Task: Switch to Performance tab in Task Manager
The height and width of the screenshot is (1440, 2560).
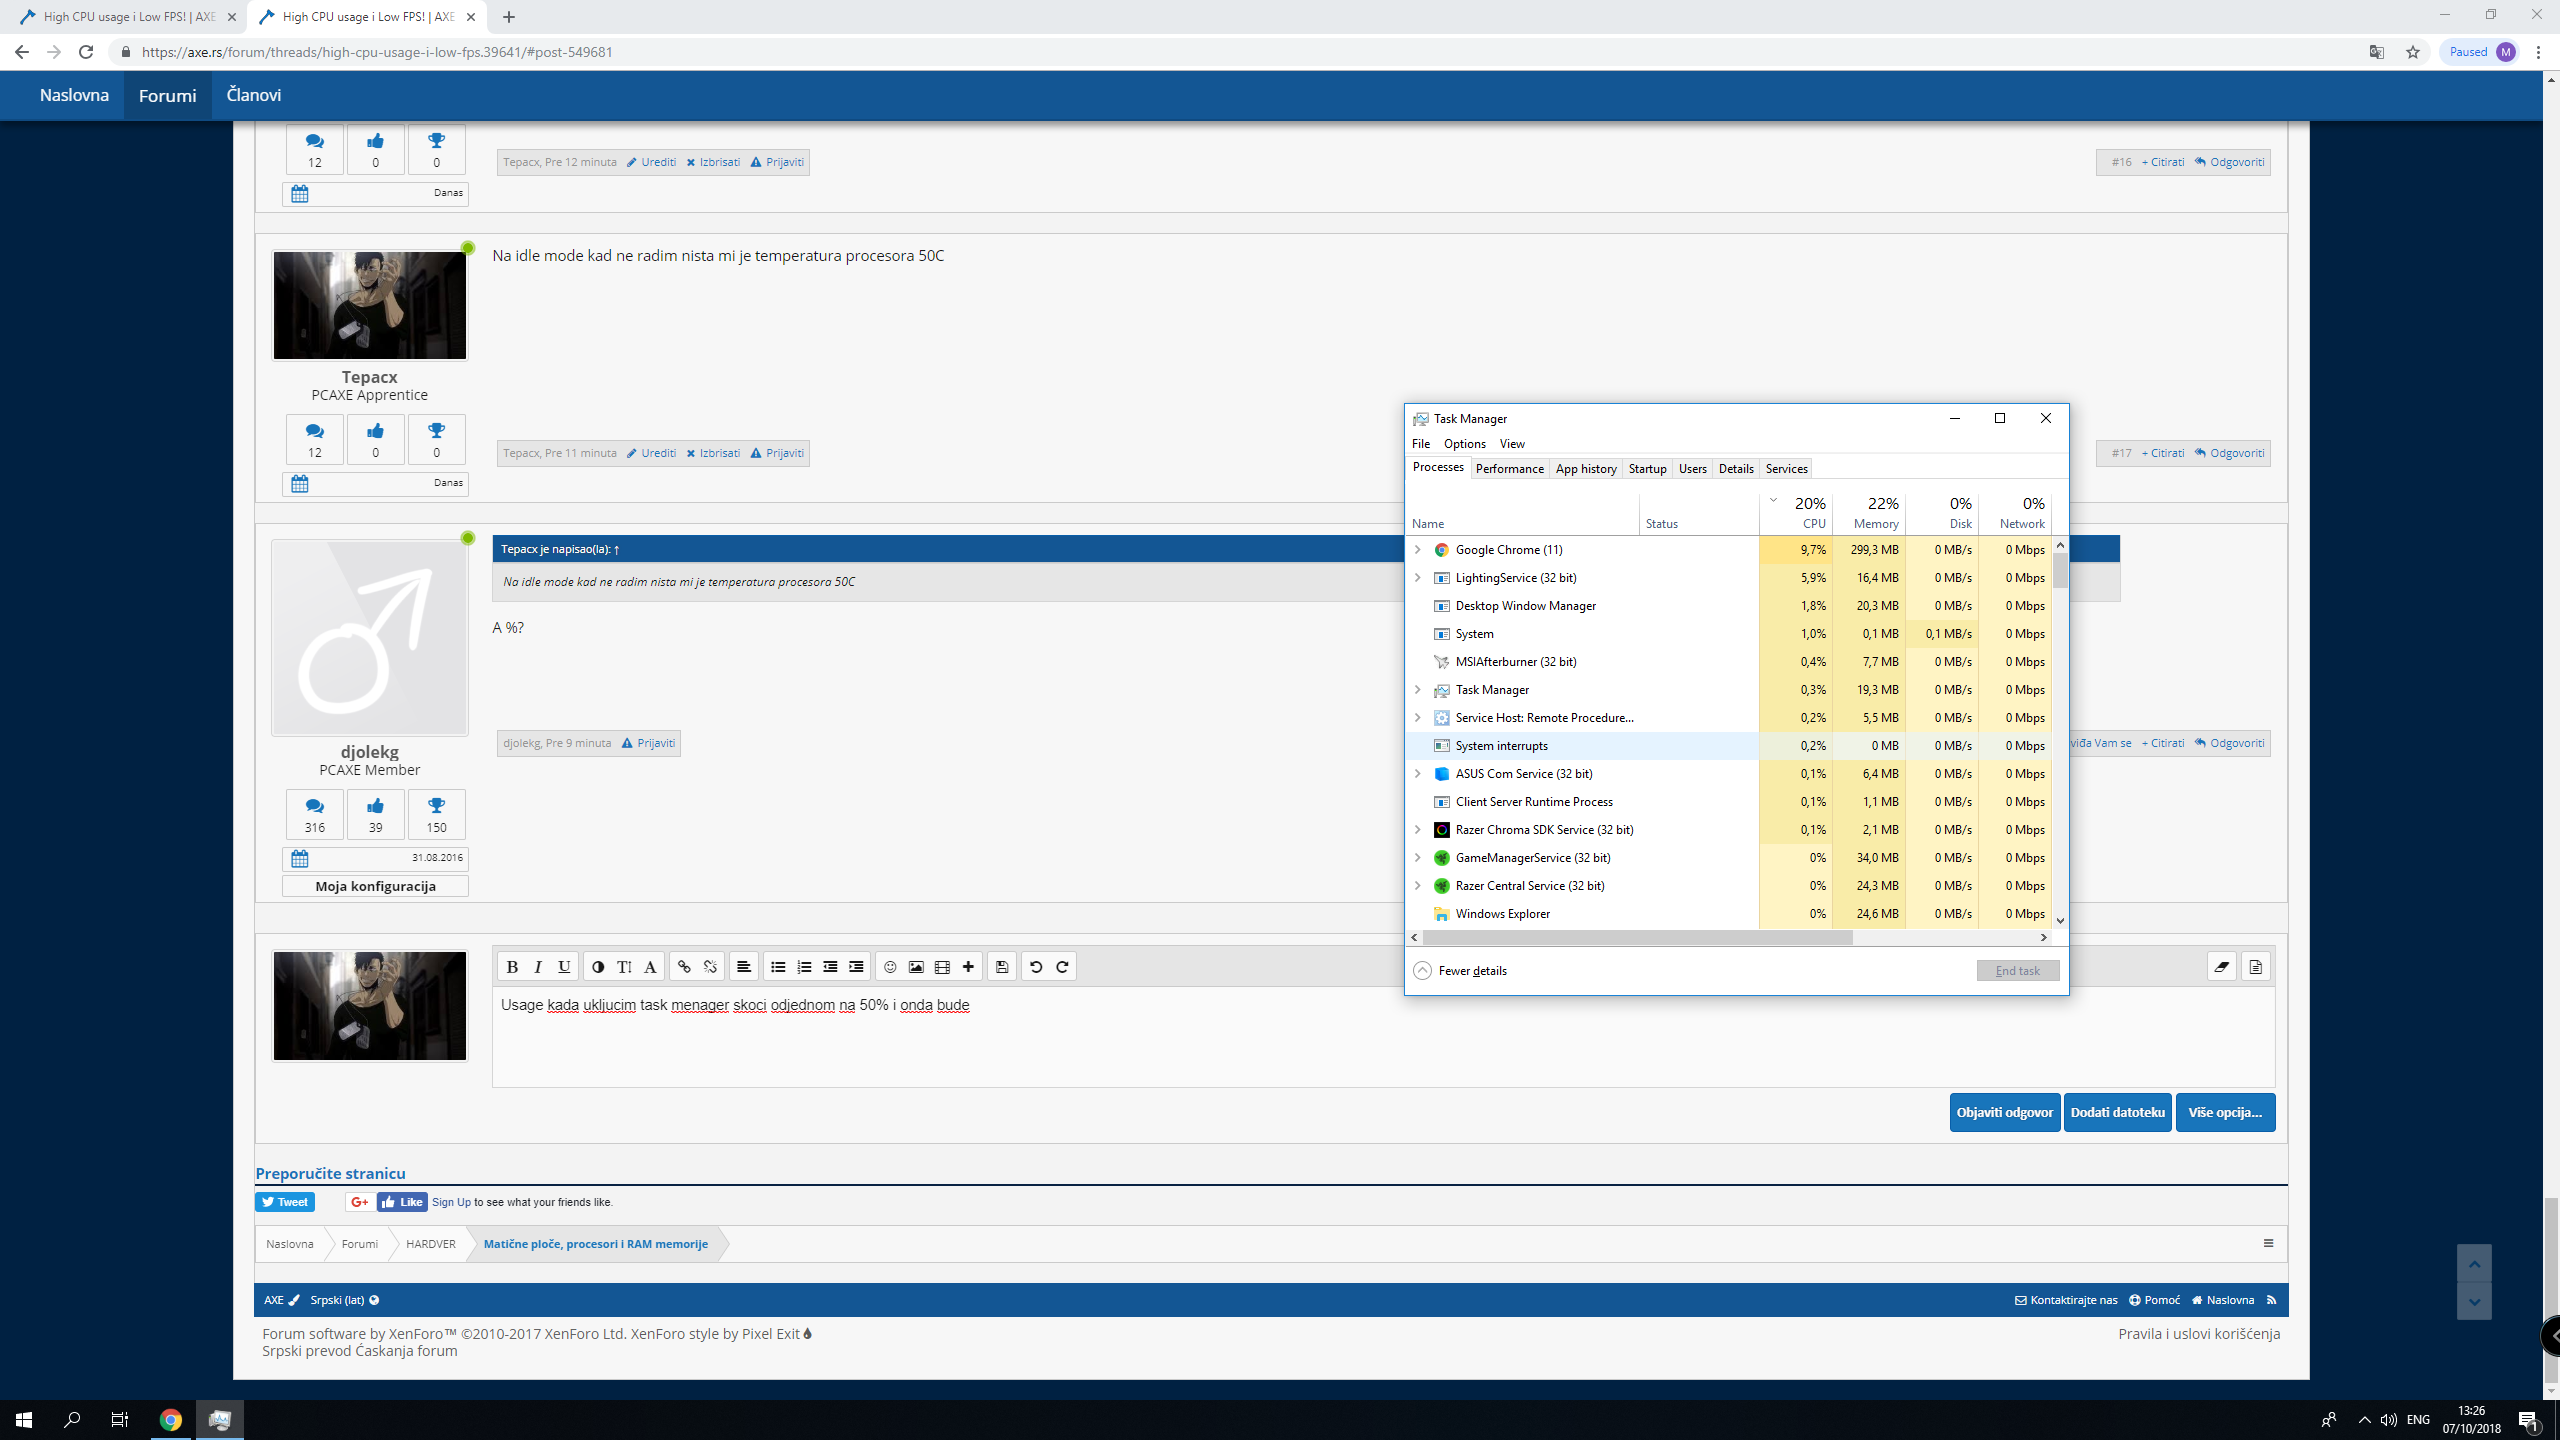Action: tap(1509, 469)
